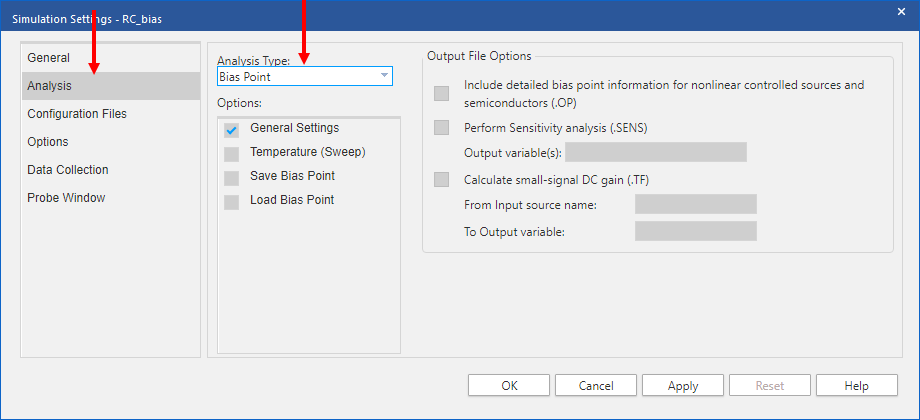920x420 pixels.
Task: Enable Perform Sensitivity analysis (.SENS)
Action: point(441,128)
